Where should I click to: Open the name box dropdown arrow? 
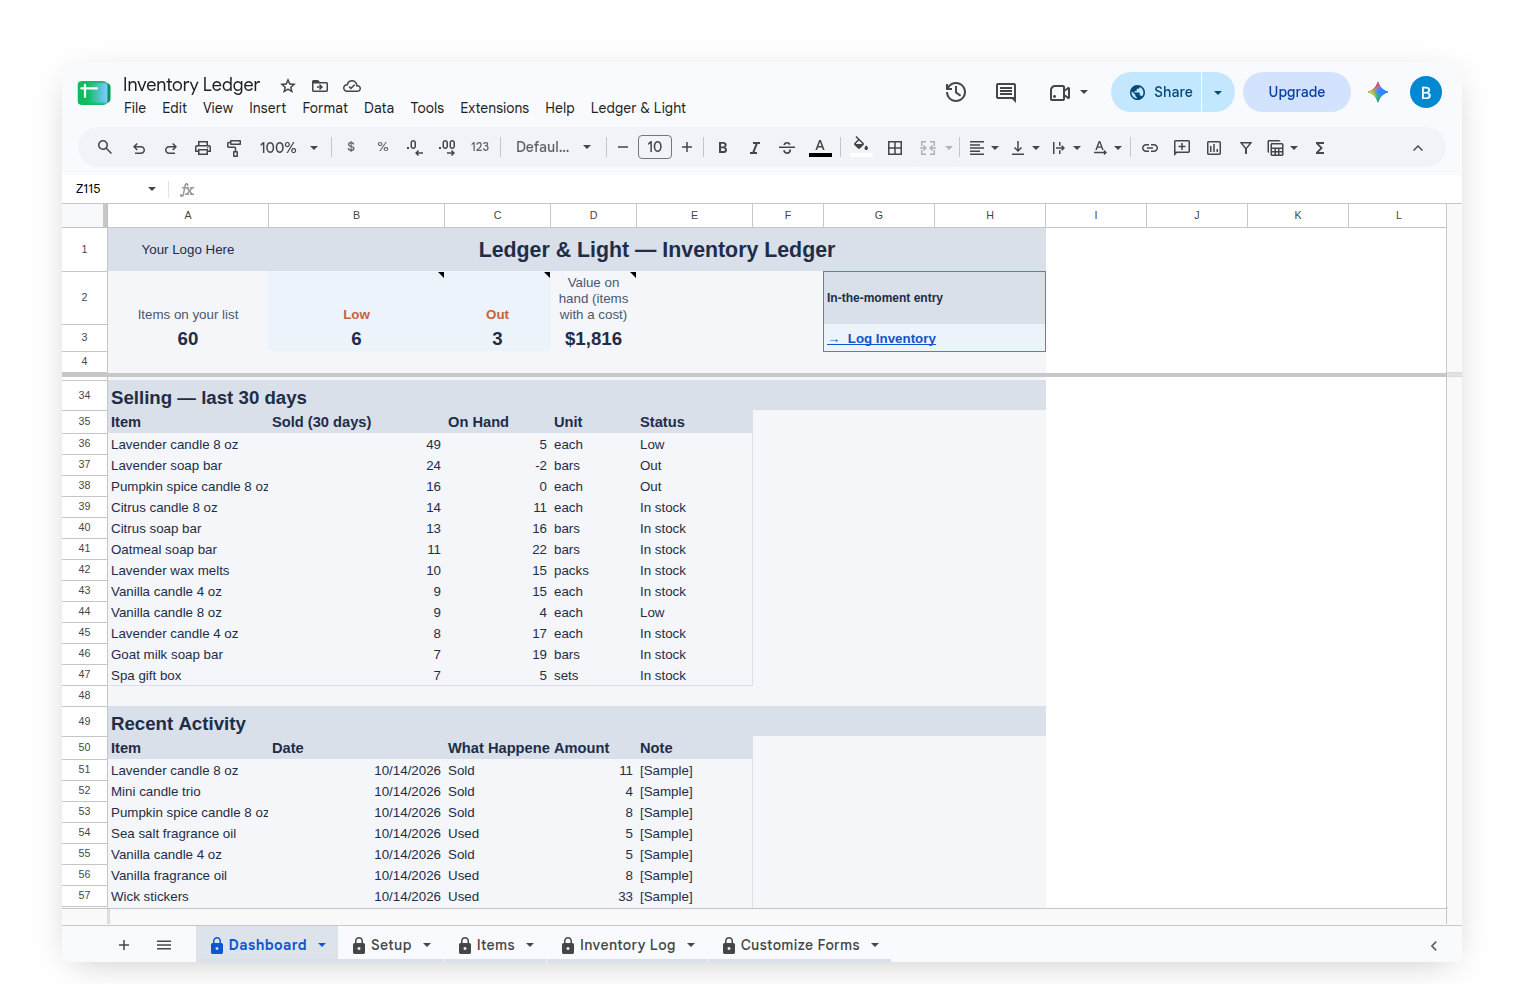pyautogui.click(x=152, y=189)
